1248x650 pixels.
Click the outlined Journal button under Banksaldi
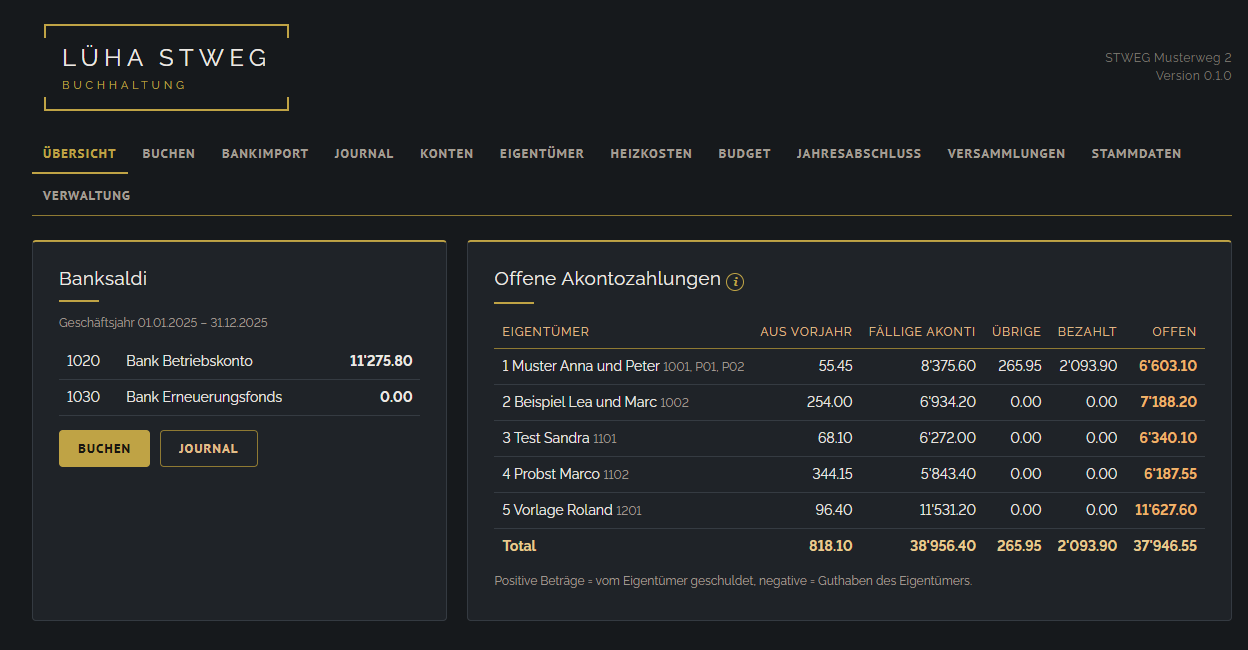tap(208, 448)
